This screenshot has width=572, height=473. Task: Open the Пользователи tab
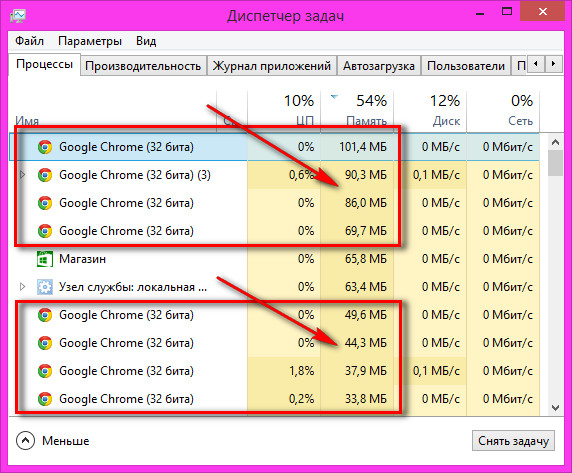click(465, 66)
